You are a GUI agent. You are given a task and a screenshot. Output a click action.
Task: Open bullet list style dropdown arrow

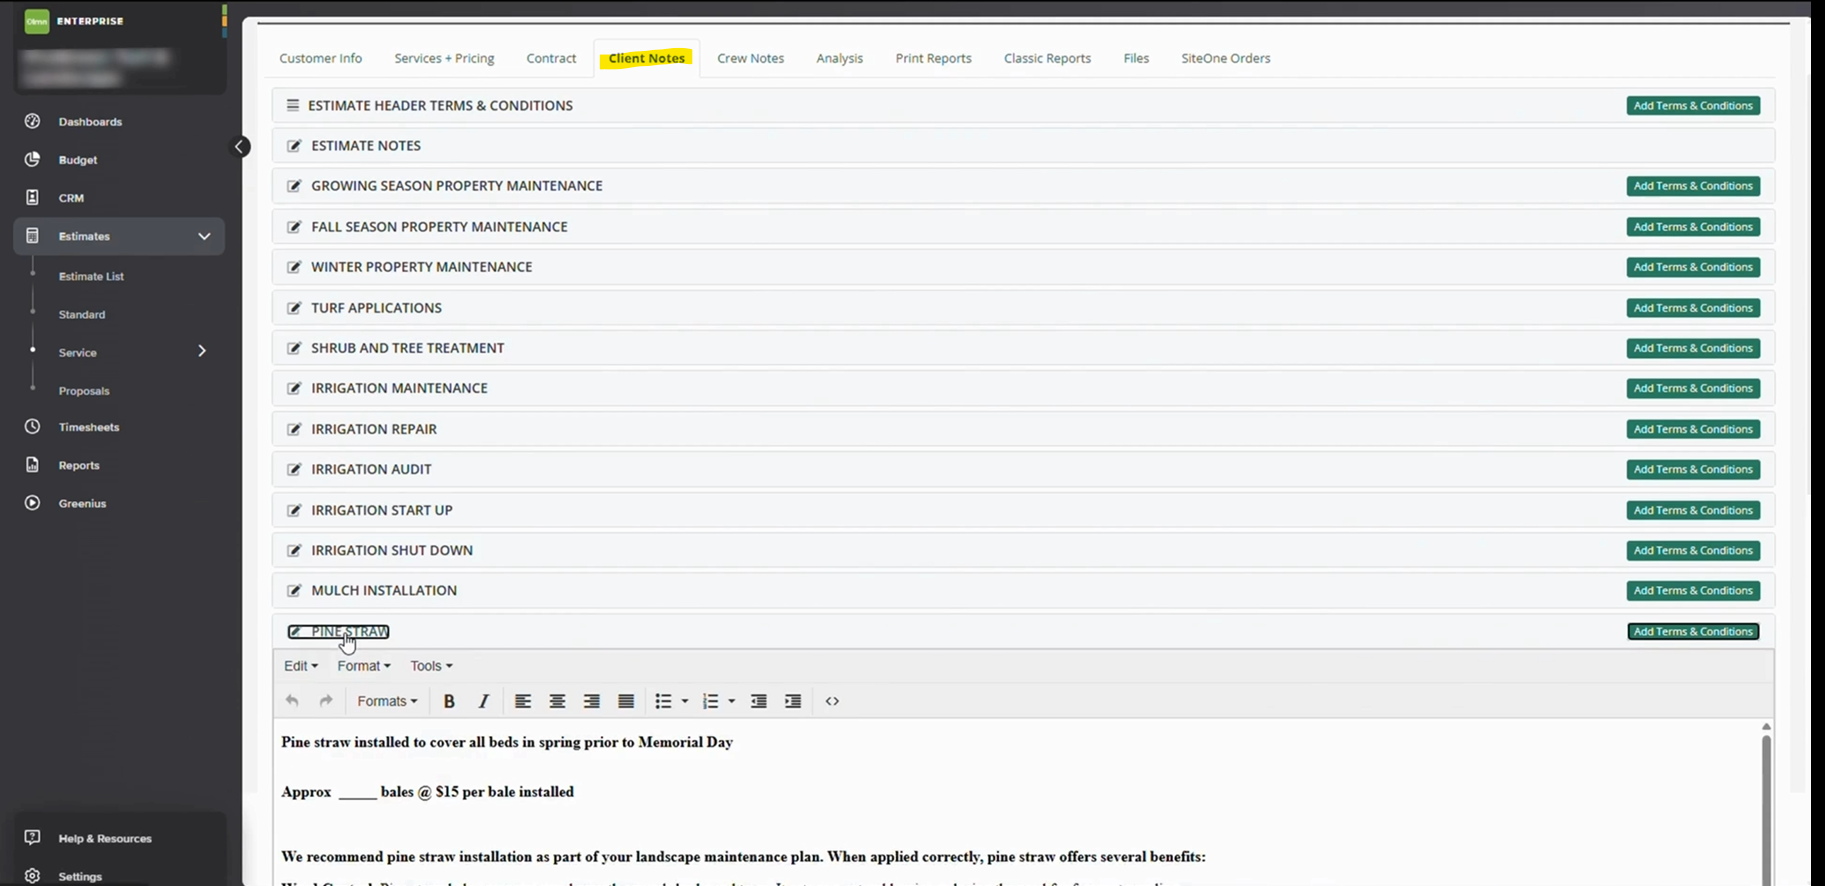pyautogui.click(x=685, y=701)
